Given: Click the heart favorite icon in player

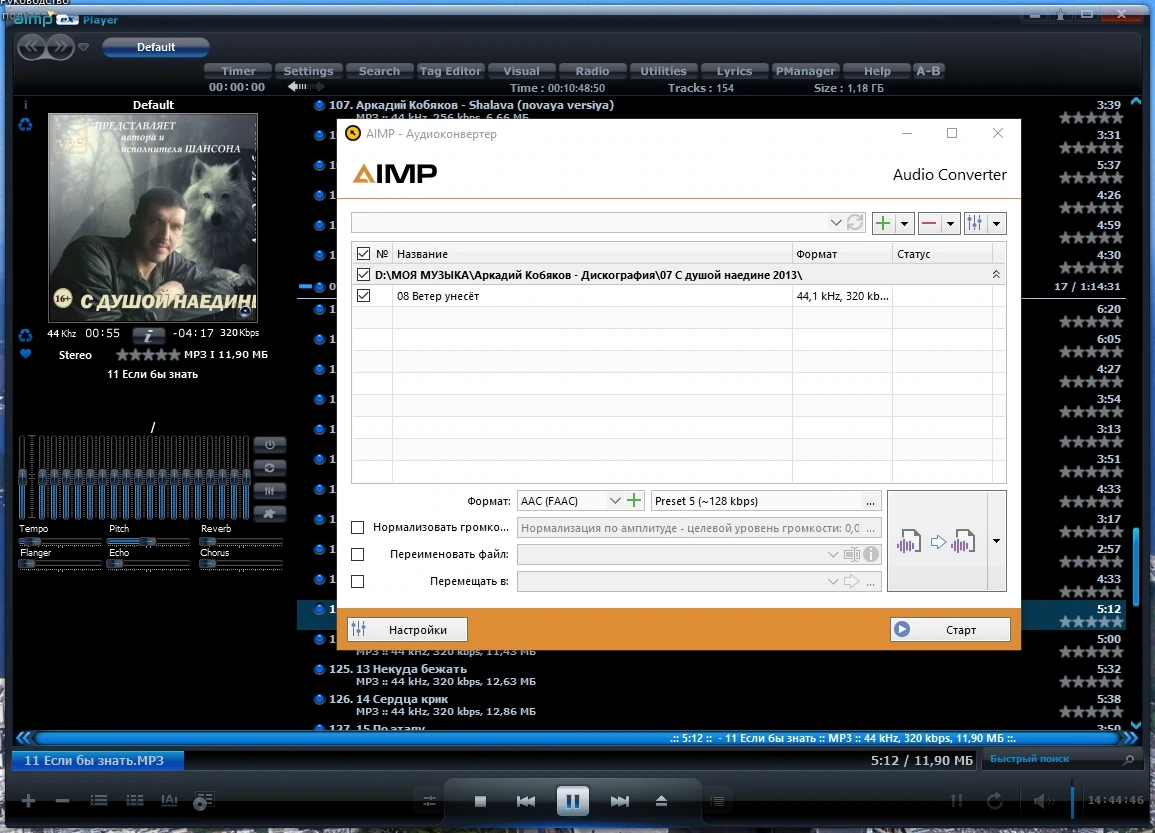Looking at the screenshot, I should click(26, 354).
